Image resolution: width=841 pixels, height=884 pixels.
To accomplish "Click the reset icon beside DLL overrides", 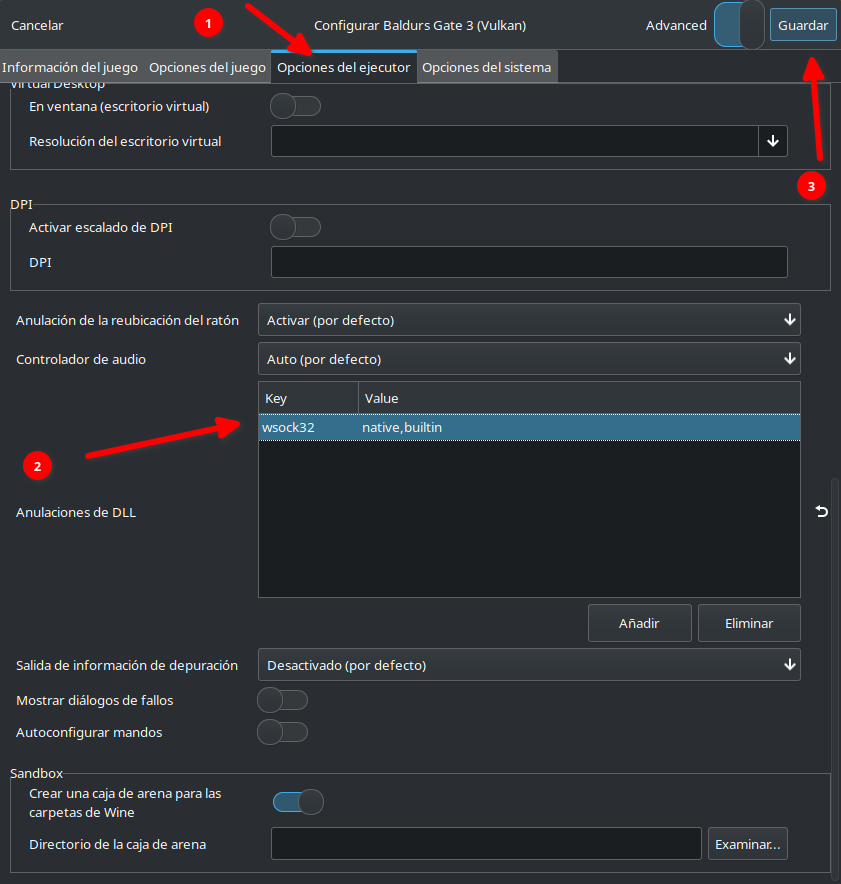I will (822, 511).
